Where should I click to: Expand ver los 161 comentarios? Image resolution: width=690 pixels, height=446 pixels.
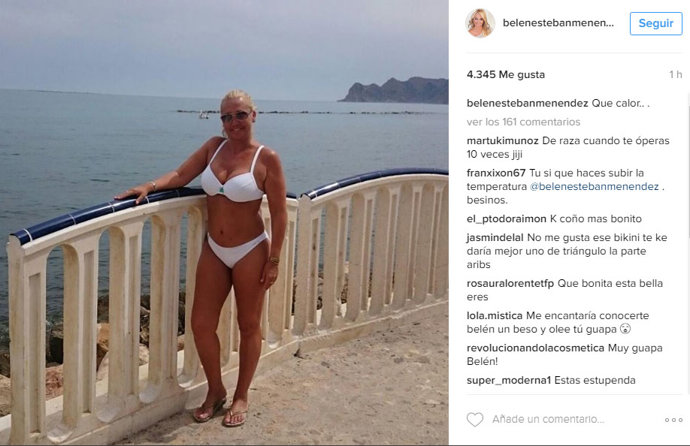click(524, 122)
